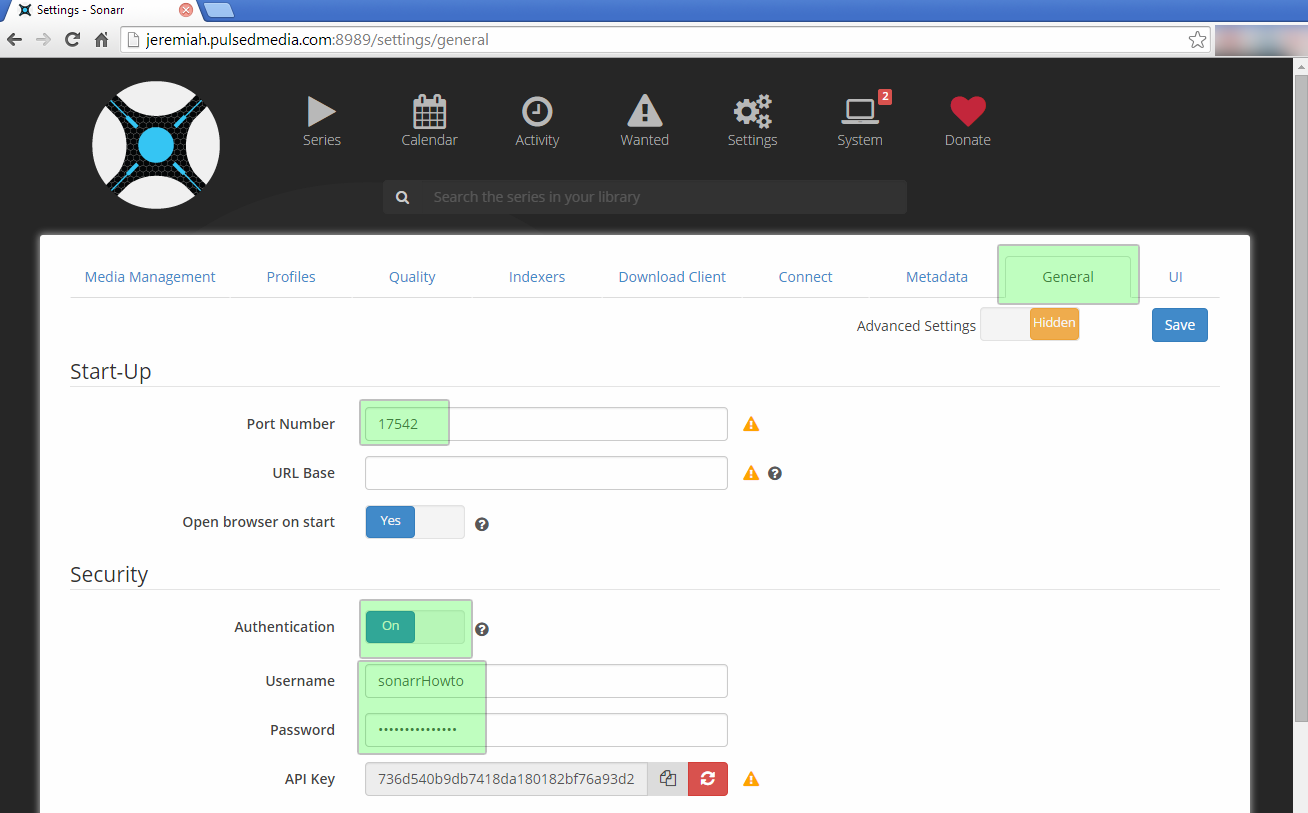
Task: Open the Calendar icon in navigation
Action: click(x=429, y=112)
